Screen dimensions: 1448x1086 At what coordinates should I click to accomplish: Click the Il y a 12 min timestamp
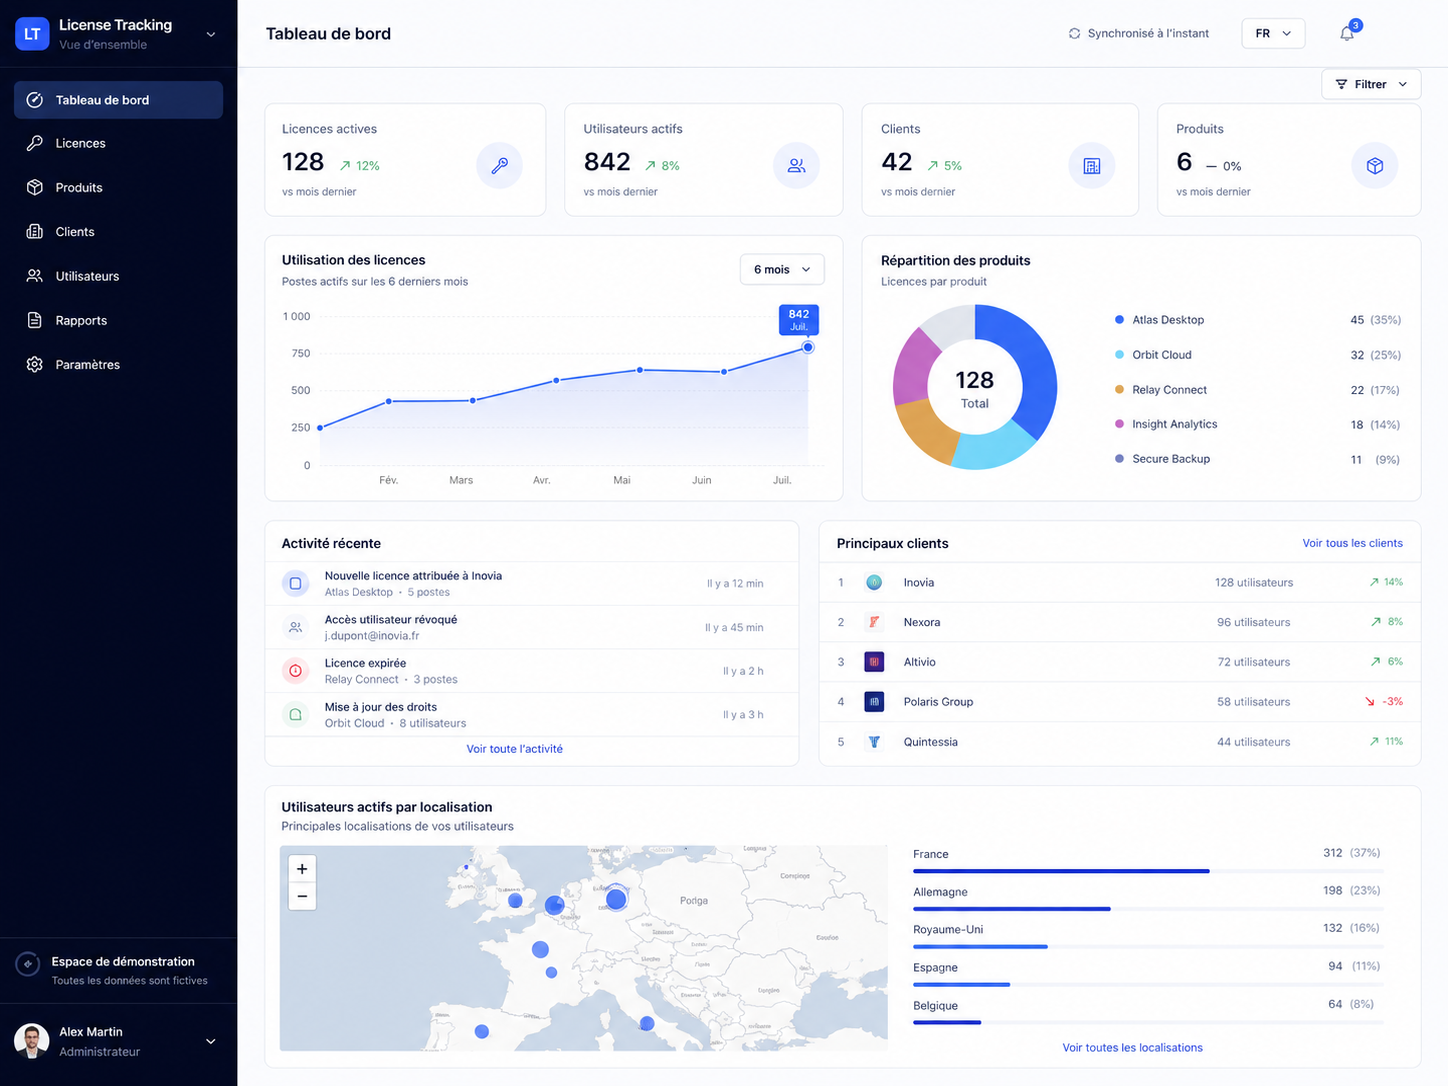coord(735,584)
